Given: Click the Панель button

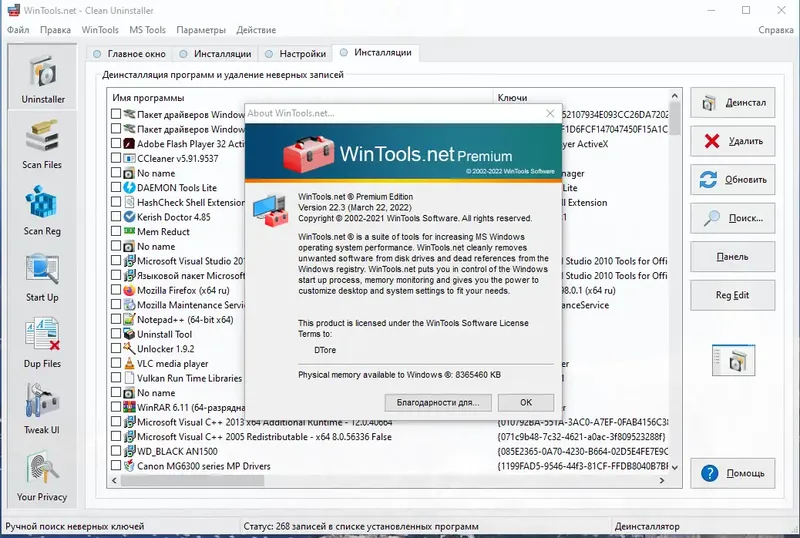Looking at the screenshot, I should pyautogui.click(x=733, y=257).
